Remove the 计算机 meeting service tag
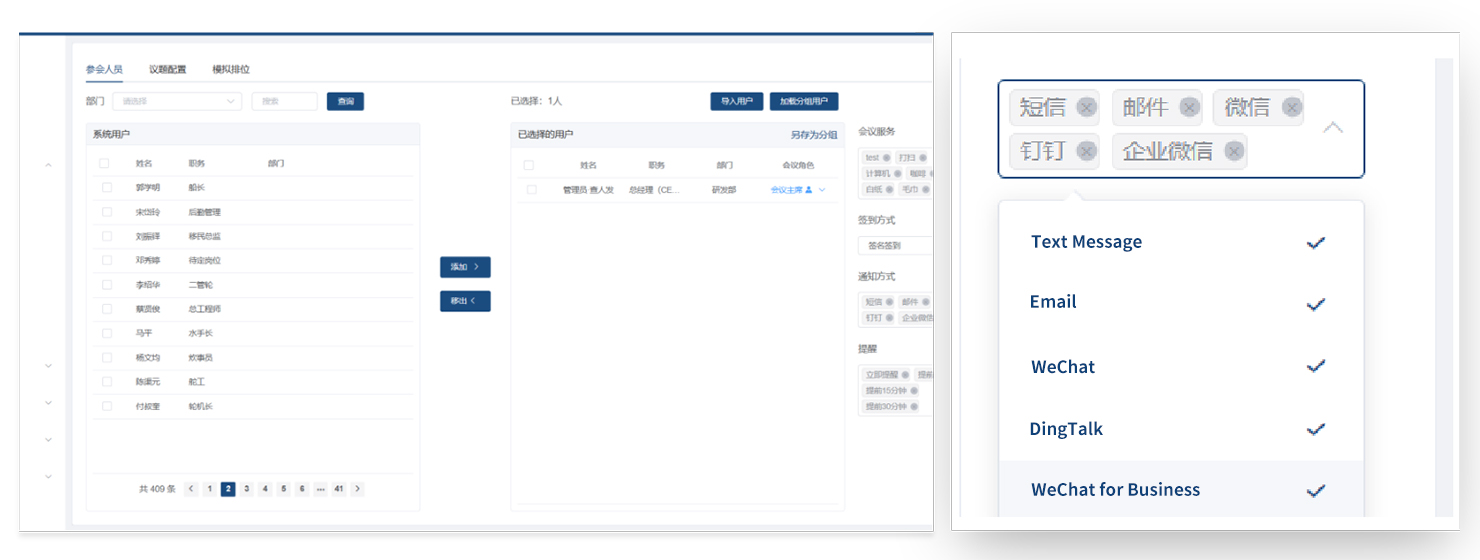Screen dimensions: 1480x560 898,173
